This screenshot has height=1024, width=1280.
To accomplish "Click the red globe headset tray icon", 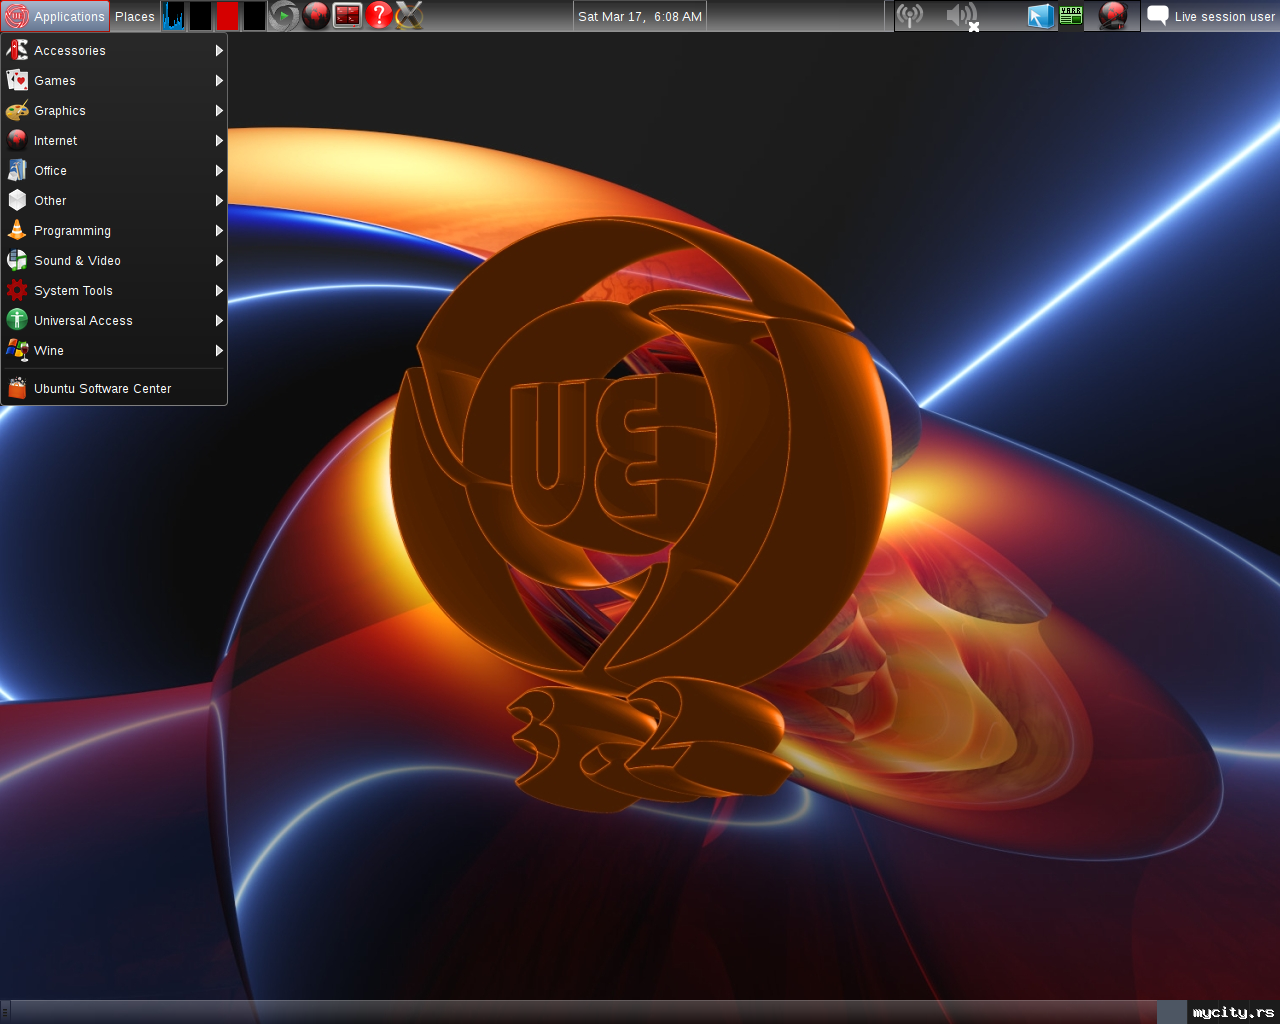I will click(1112, 16).
